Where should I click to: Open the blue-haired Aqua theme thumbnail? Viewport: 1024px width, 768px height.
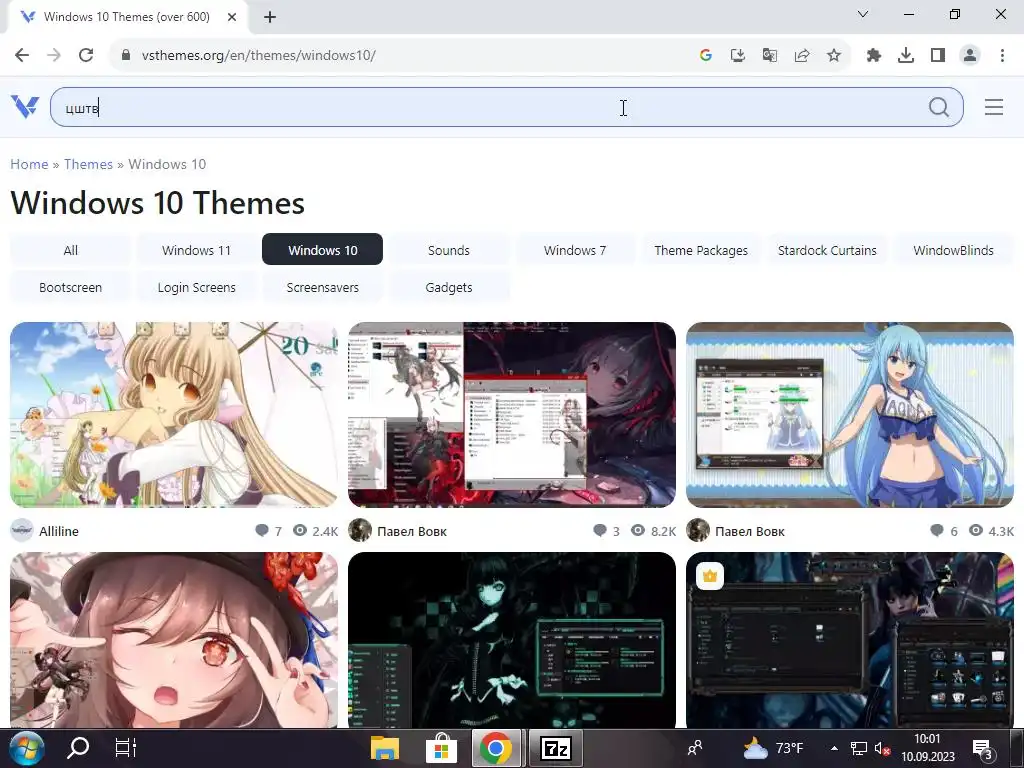(850, 415)
